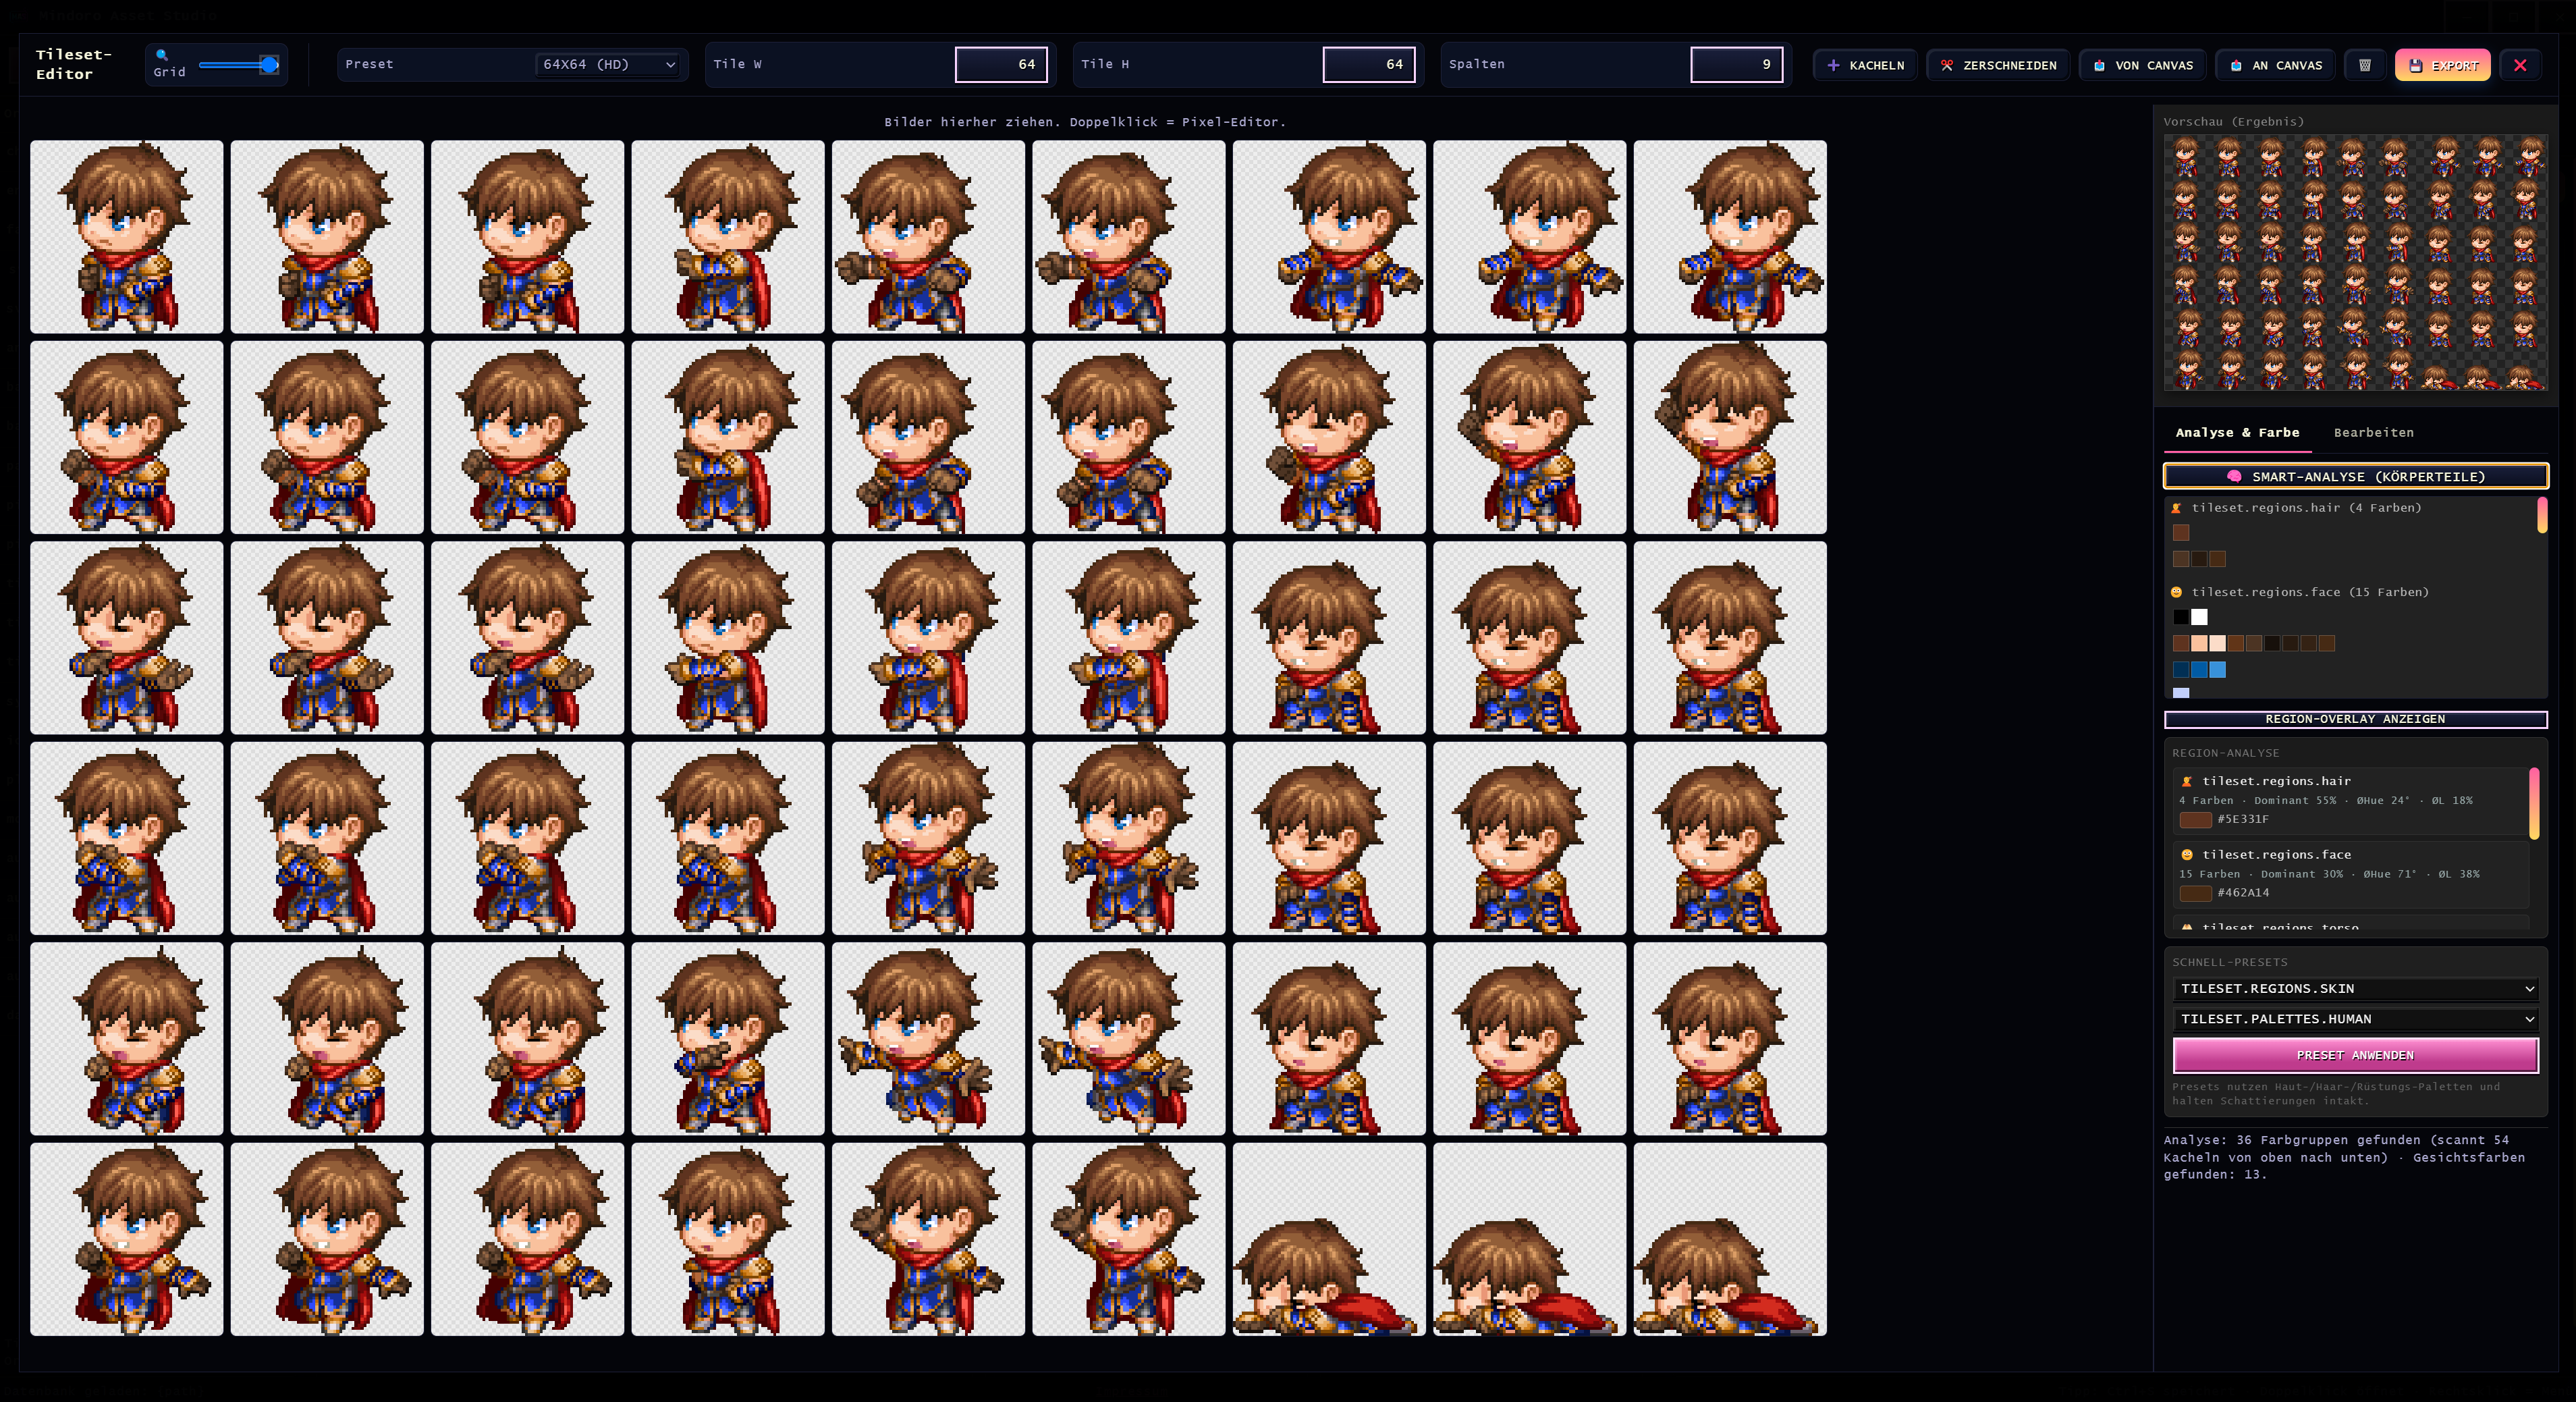
Task: Open the Preset 64x64 (HD) dropdown
Action: tap(608, 64)
